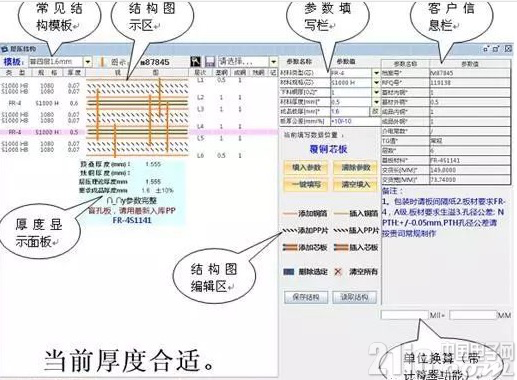Open the material thickness 0.5 dropdown
Image resolution: width=517 pixels, height=380 pixels.
(x=376, y=102)
